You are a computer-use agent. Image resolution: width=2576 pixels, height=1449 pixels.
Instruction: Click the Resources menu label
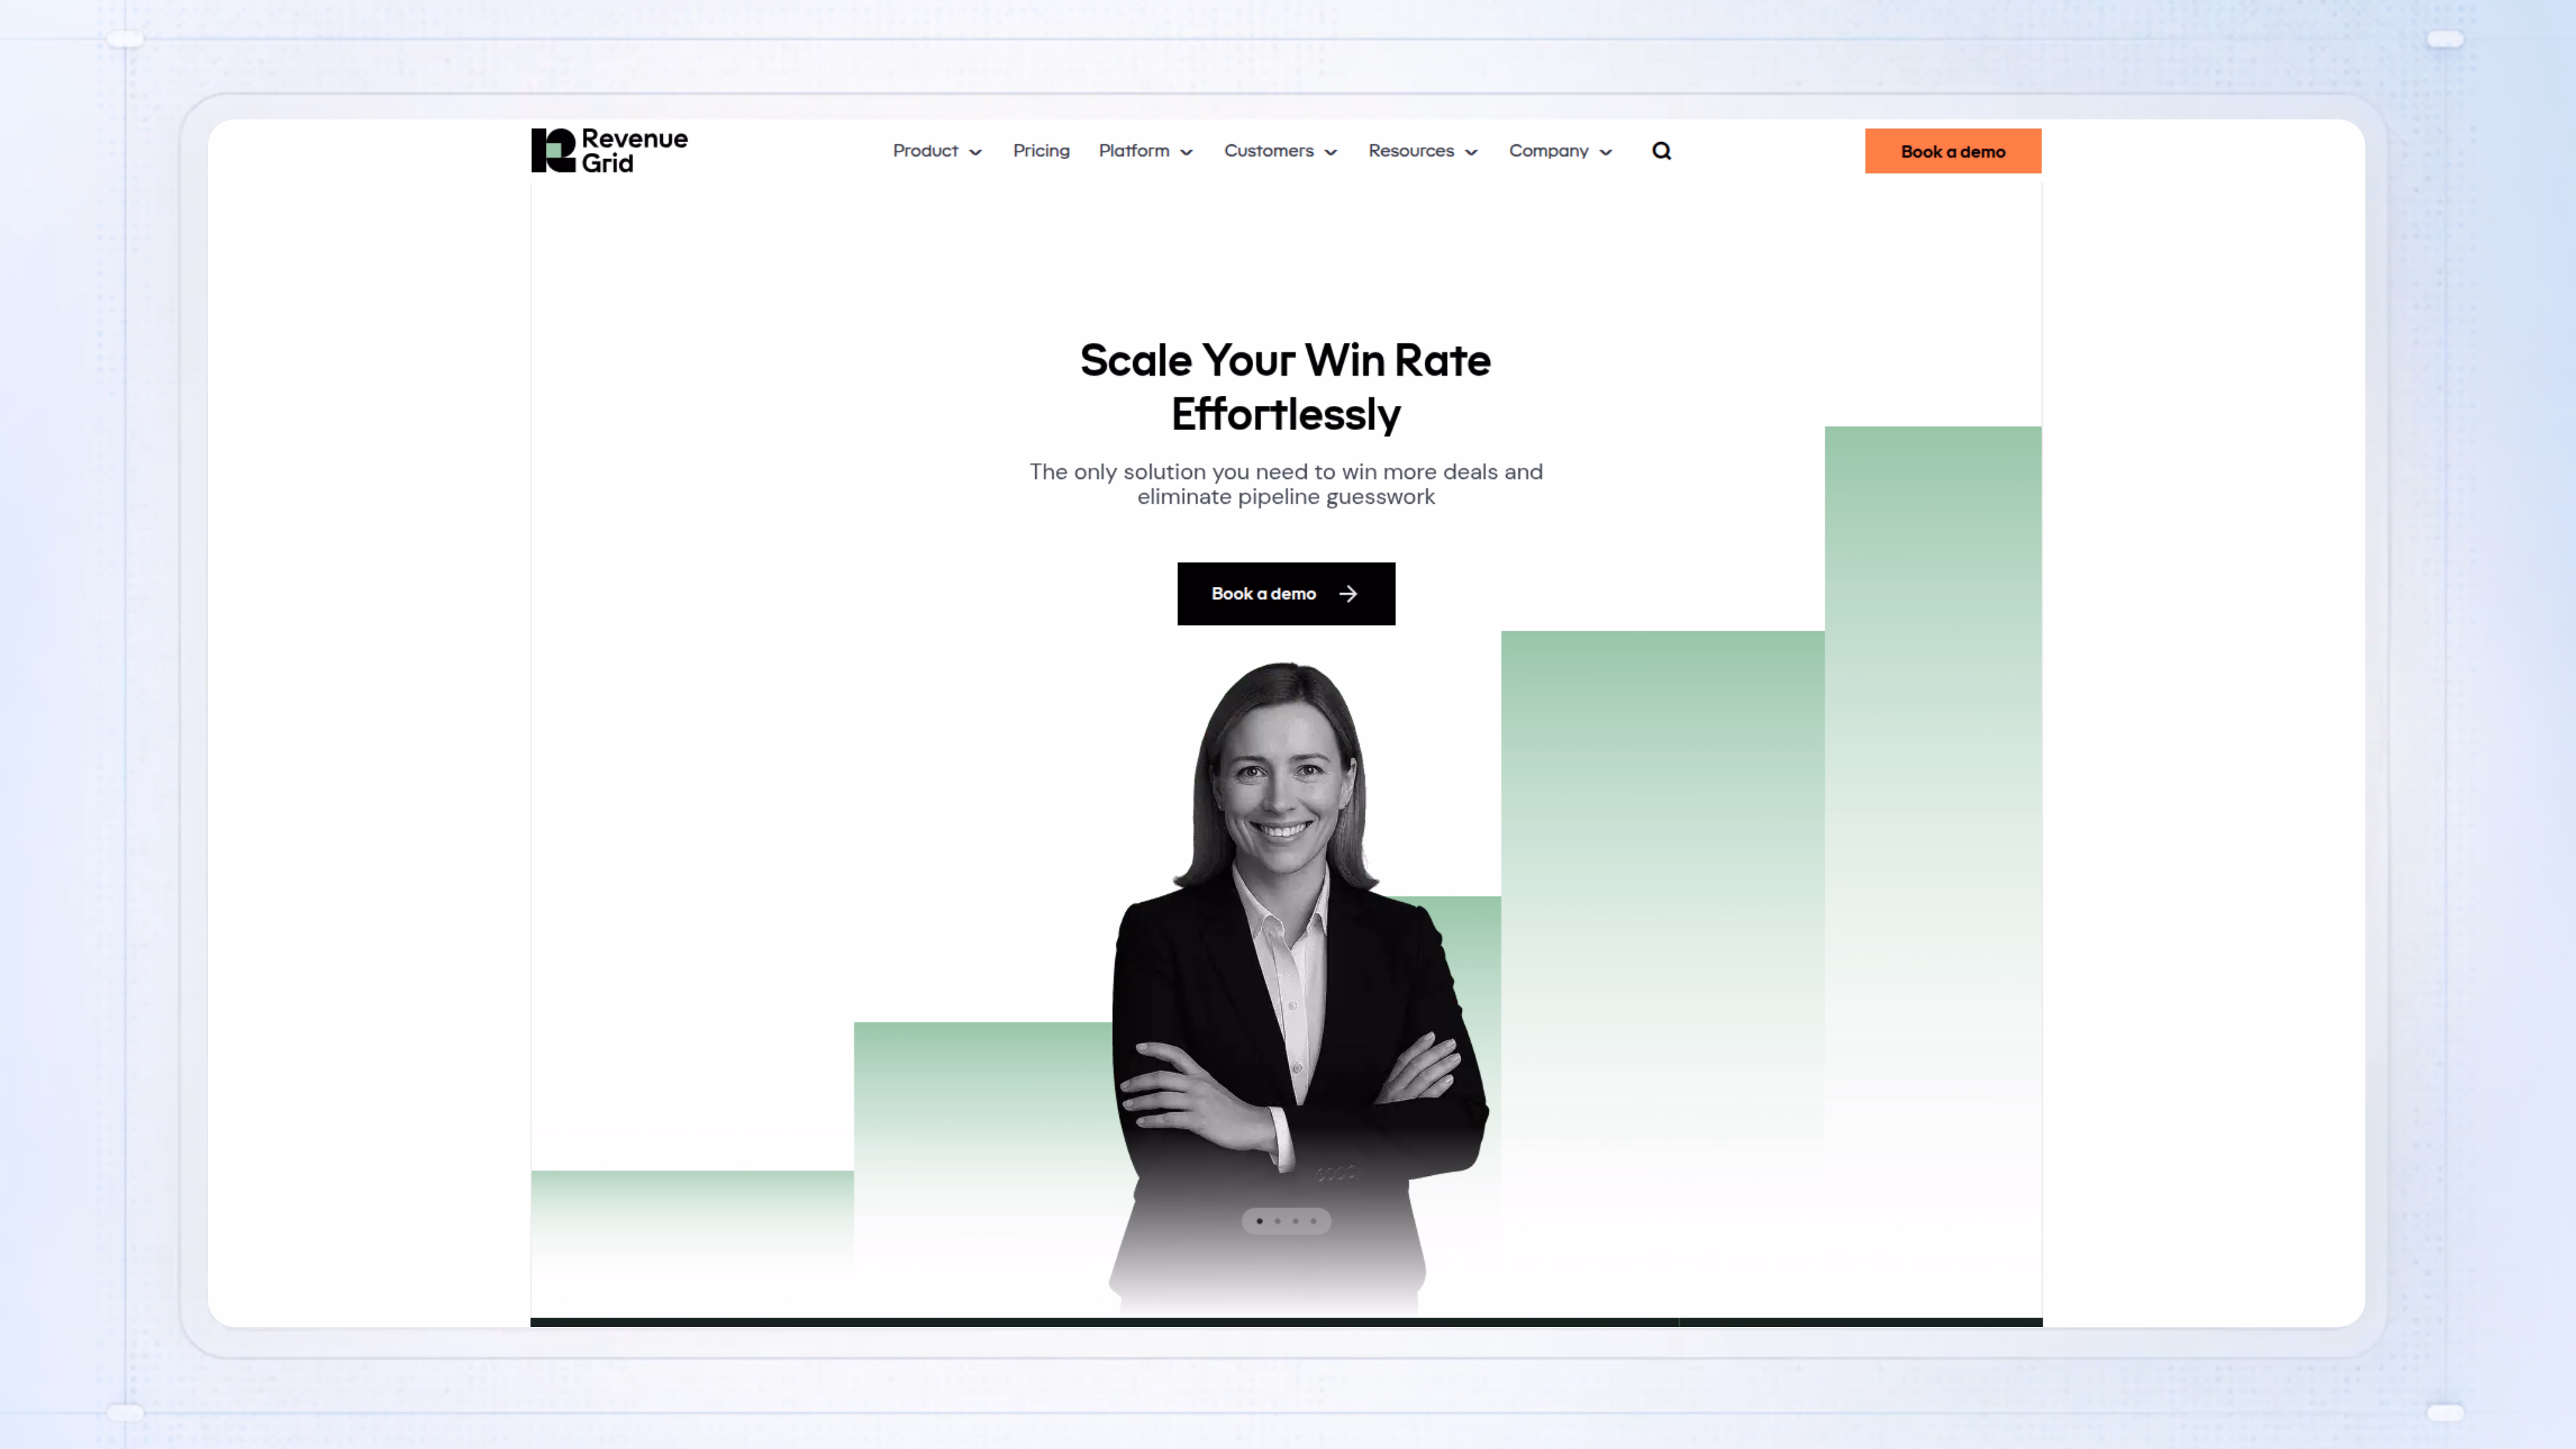(1411, 151)
